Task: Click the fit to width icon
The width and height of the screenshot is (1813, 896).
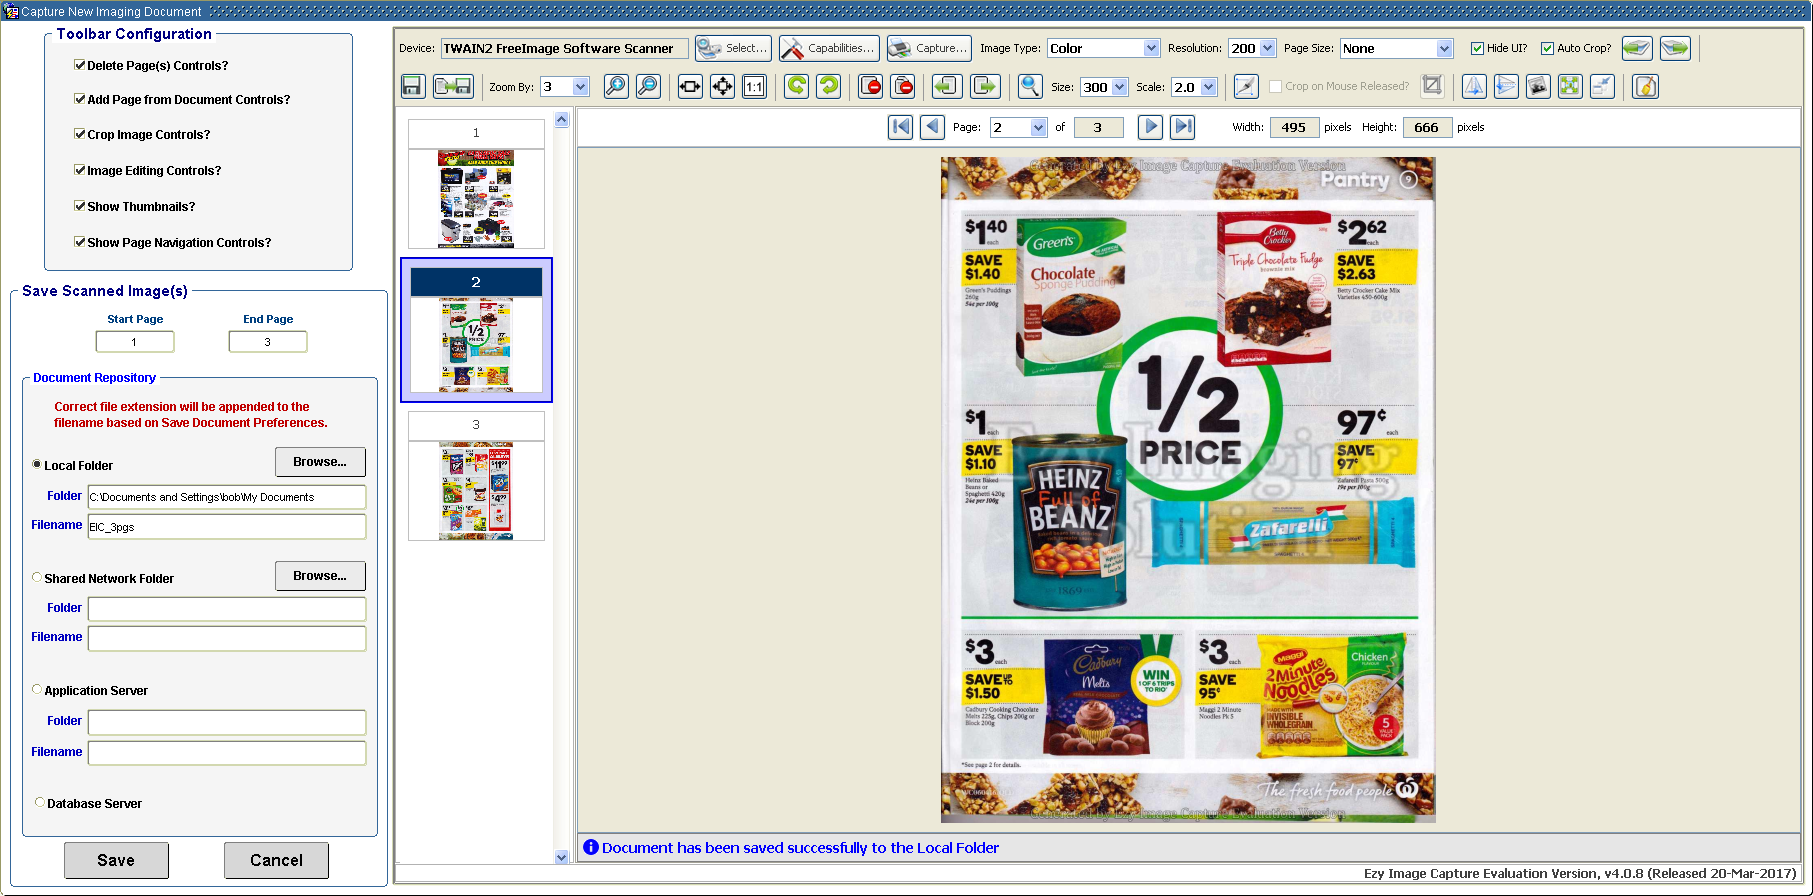Action: click(x=690, y=87)
